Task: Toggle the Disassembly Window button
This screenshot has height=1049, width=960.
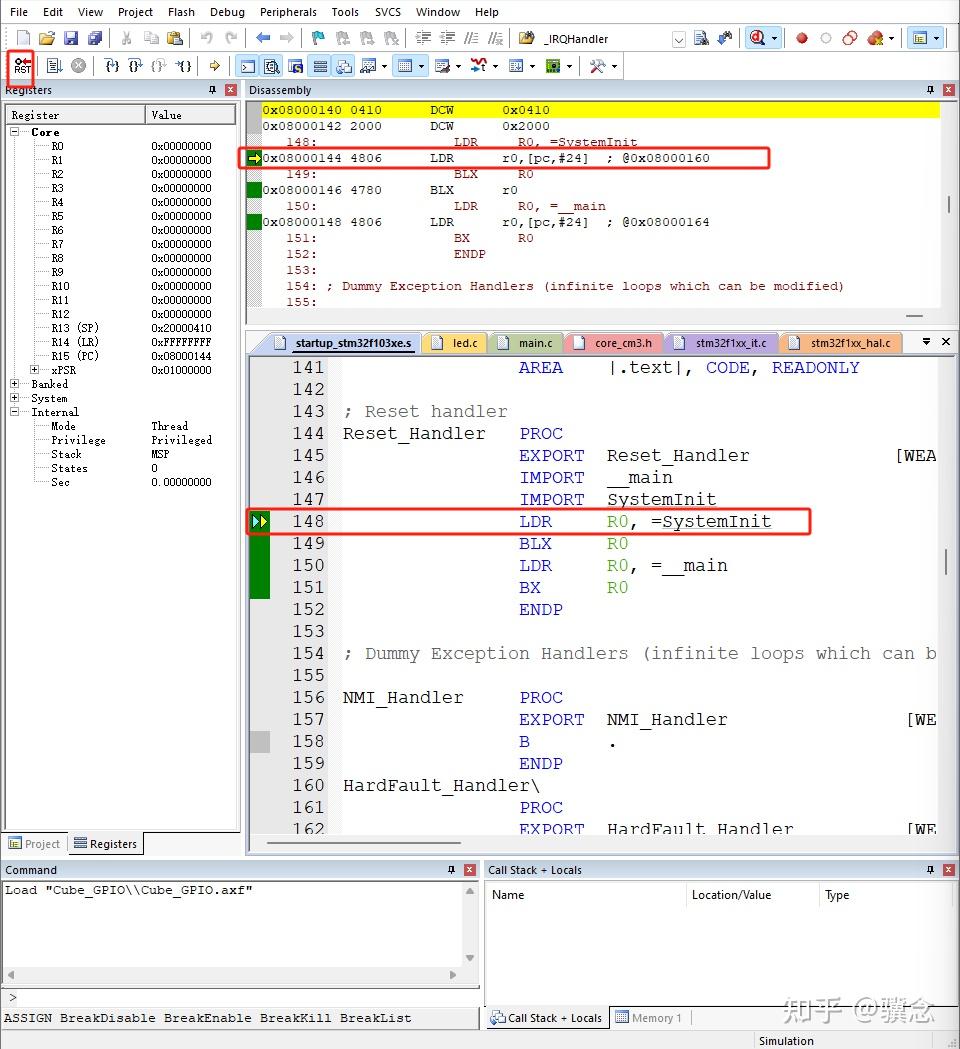Action: (271, 66)
